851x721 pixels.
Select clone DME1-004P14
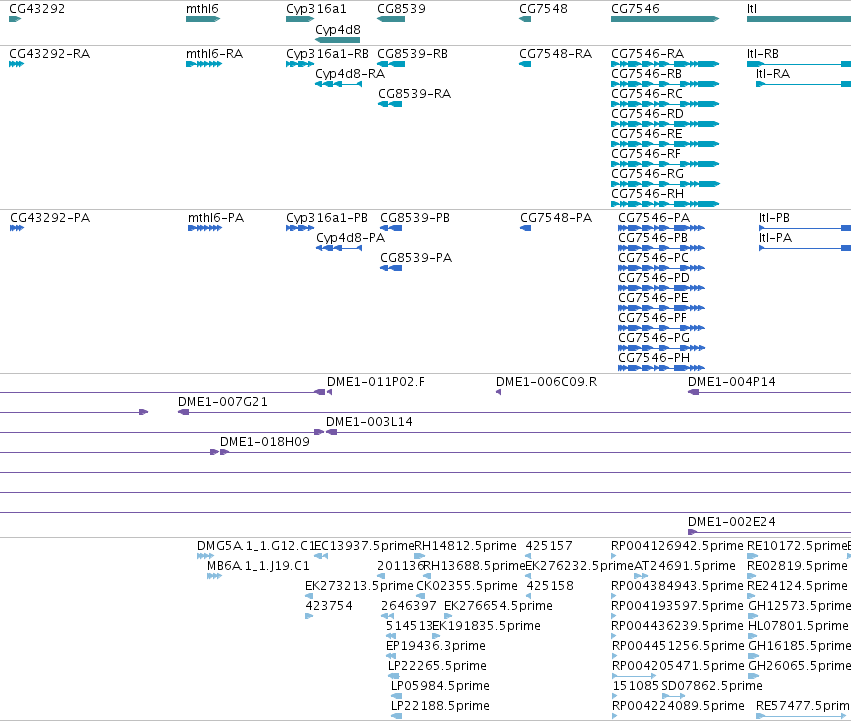(x=769, y=392)
